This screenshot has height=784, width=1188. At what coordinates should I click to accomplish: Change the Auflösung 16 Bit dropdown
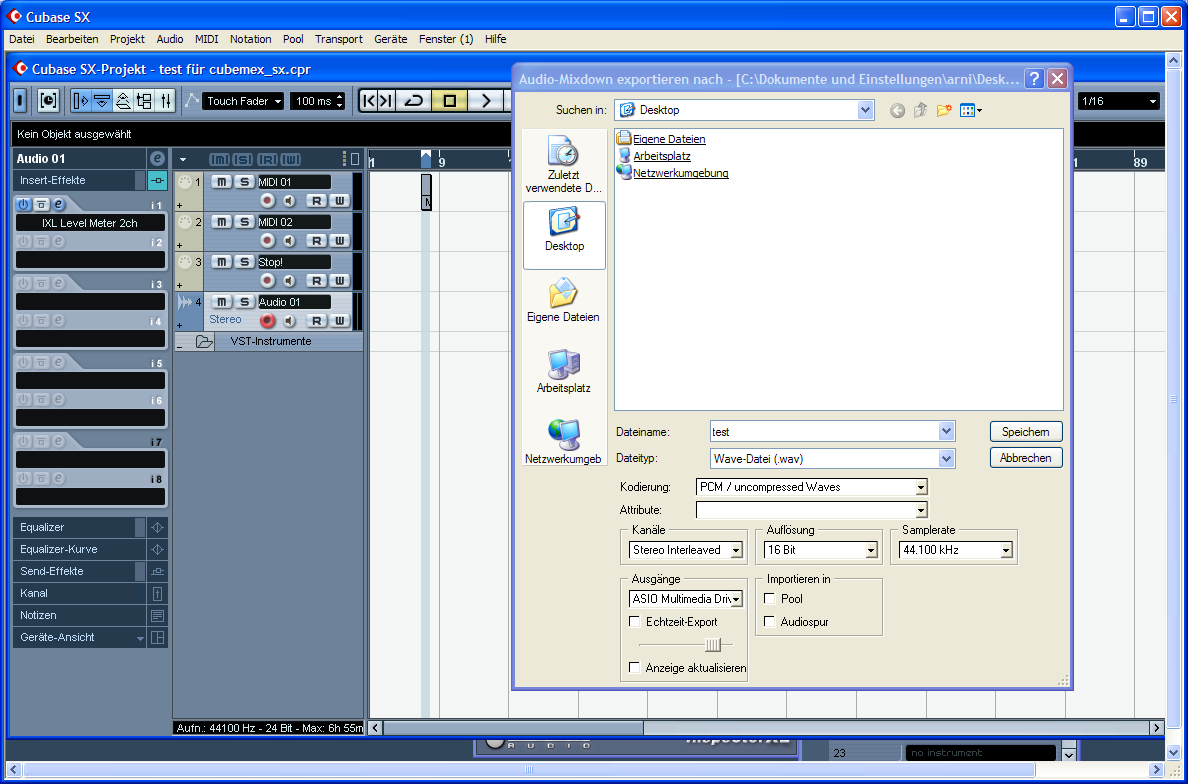[871, 551]
